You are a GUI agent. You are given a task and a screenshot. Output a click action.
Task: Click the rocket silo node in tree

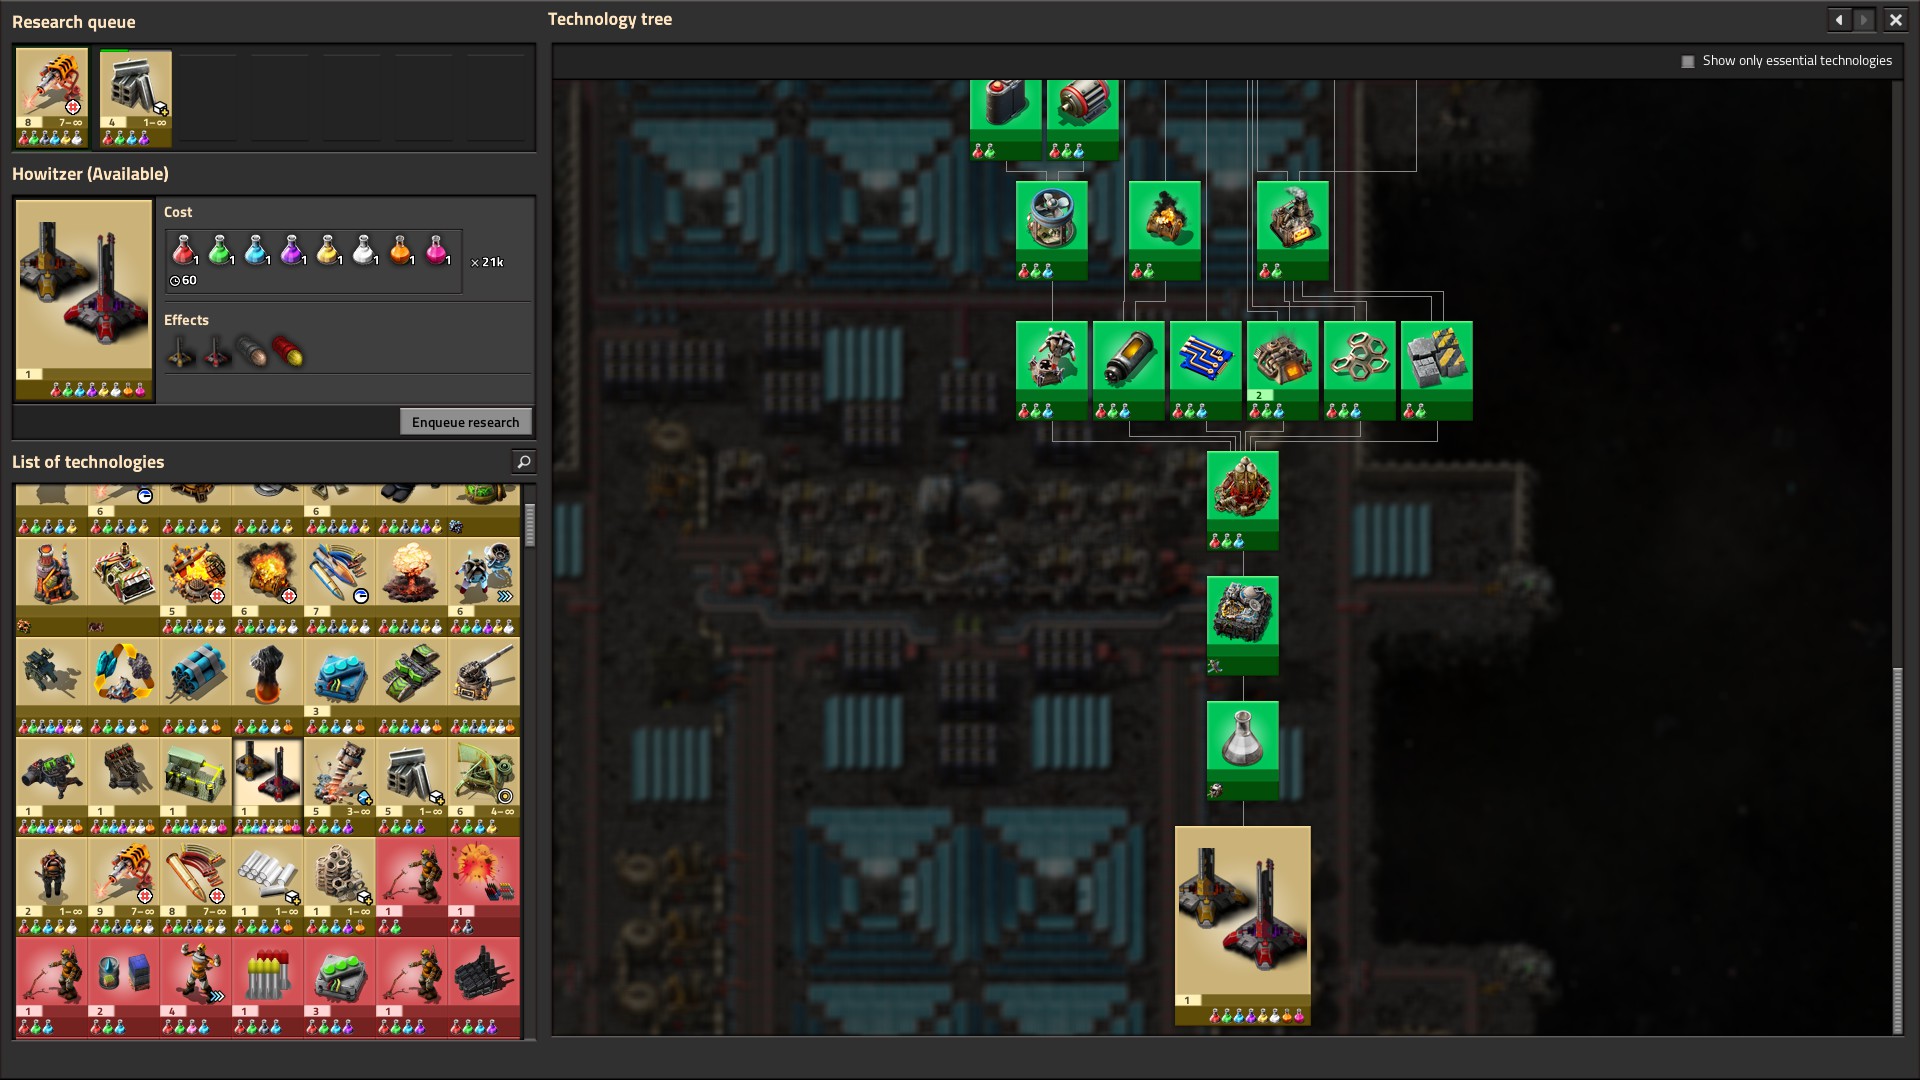1242,491
